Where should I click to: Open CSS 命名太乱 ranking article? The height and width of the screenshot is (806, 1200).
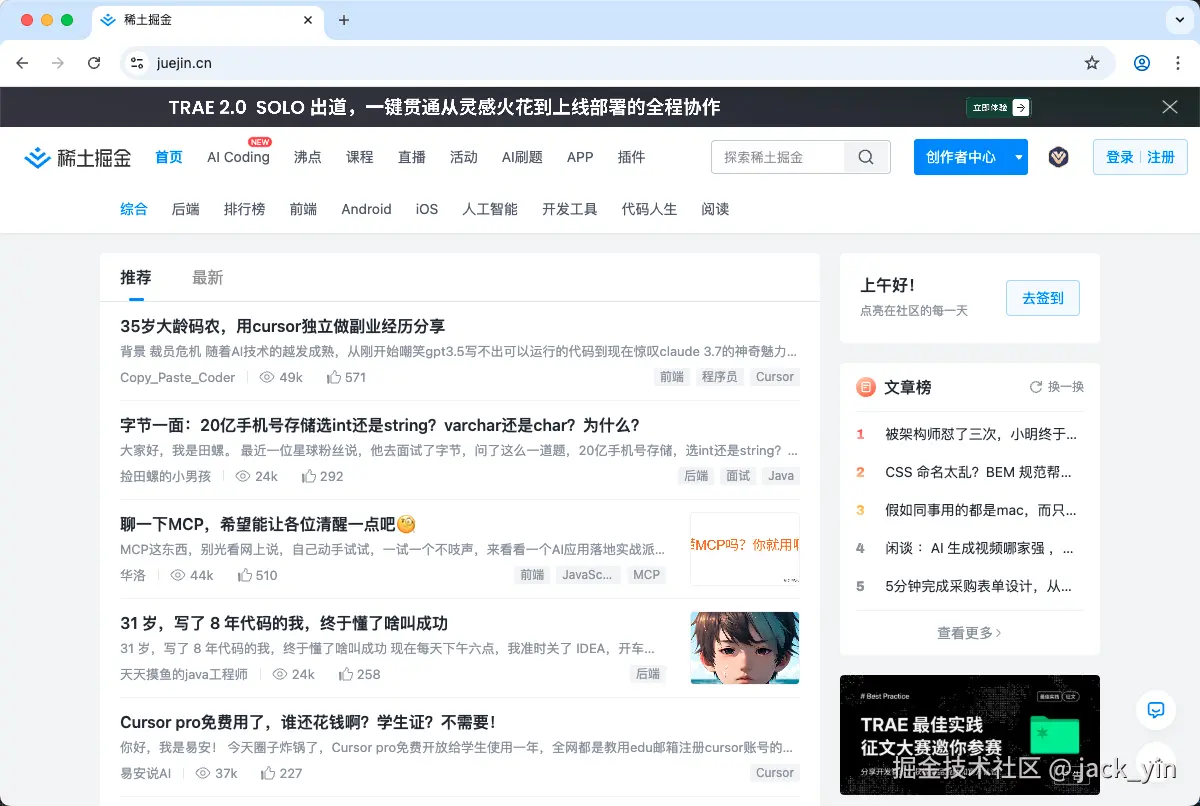pos(979,472)
